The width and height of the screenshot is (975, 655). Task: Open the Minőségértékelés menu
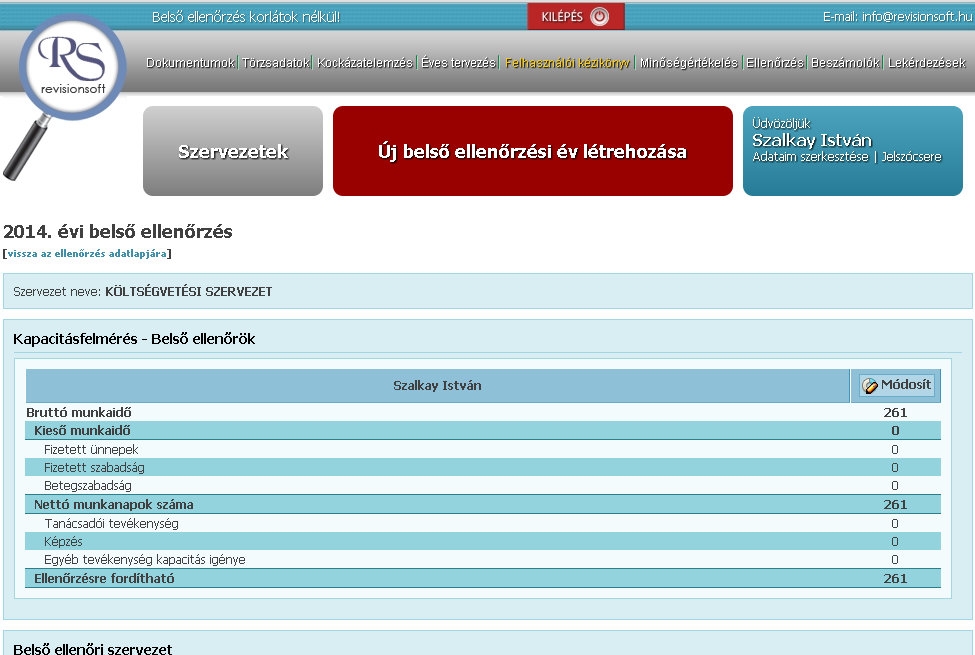(688, 63)
